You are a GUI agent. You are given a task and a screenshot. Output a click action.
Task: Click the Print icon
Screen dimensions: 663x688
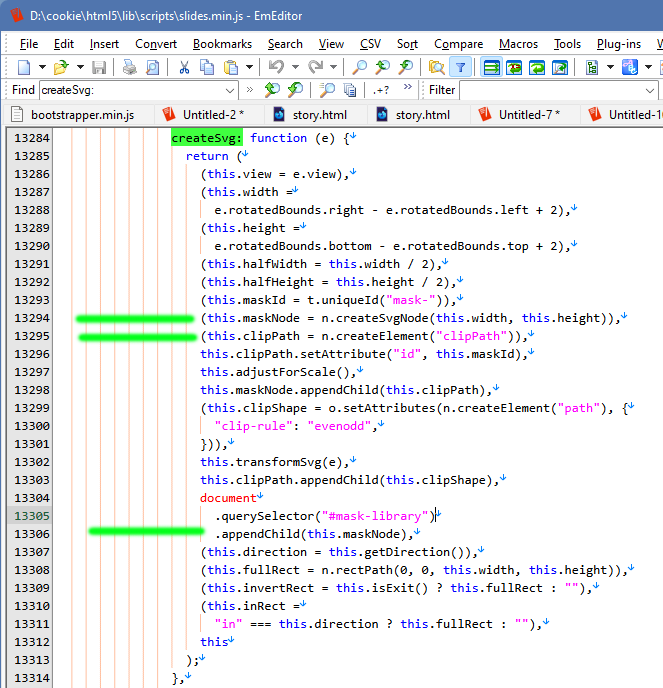129,67
